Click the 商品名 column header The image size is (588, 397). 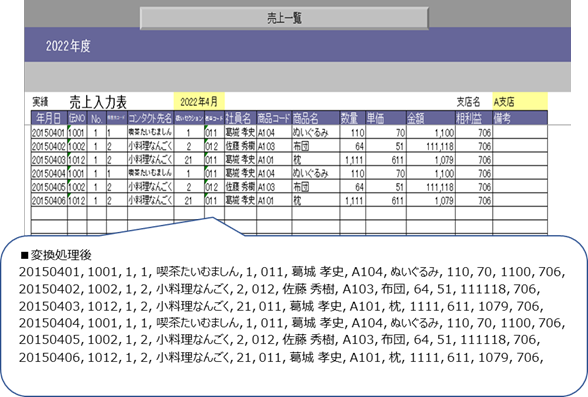[315, 118]
